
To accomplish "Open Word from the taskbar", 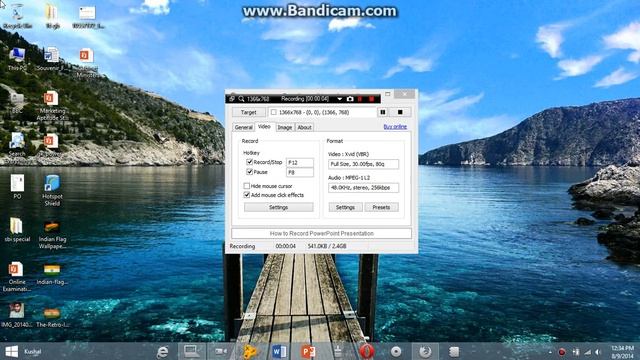I will [279, 351].
